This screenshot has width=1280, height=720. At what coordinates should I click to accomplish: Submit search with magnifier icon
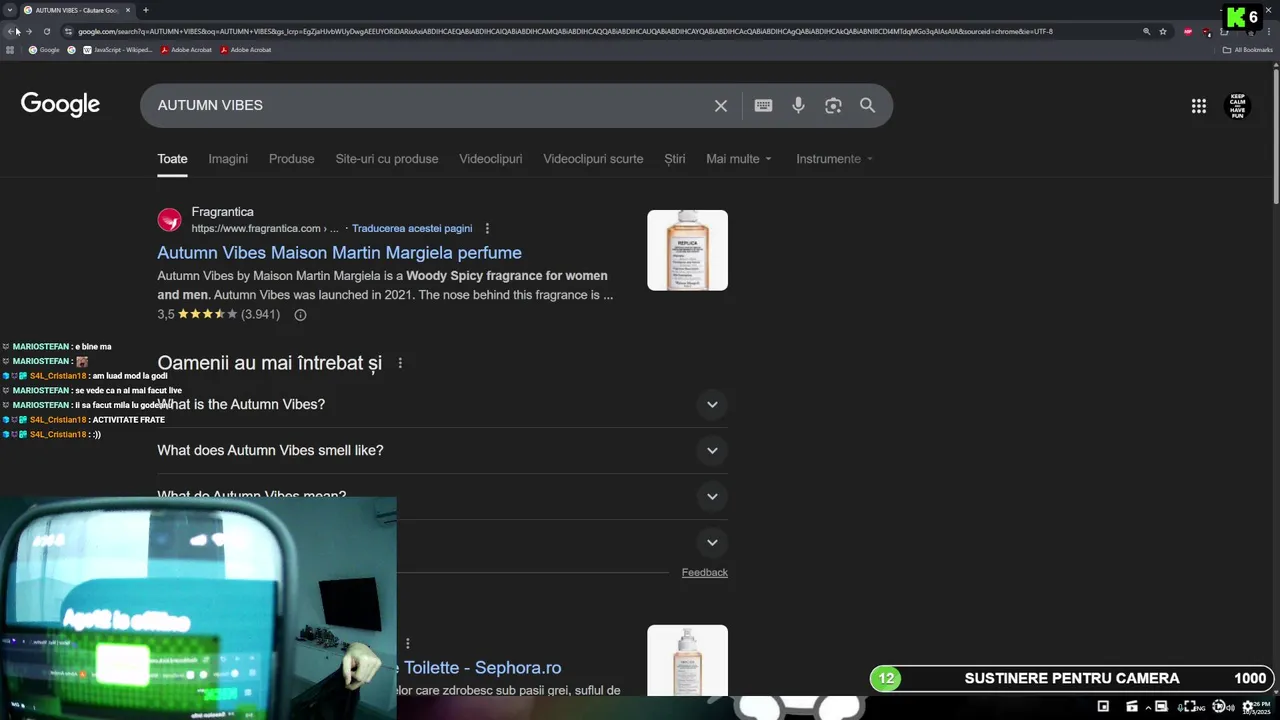coord(867,105)
